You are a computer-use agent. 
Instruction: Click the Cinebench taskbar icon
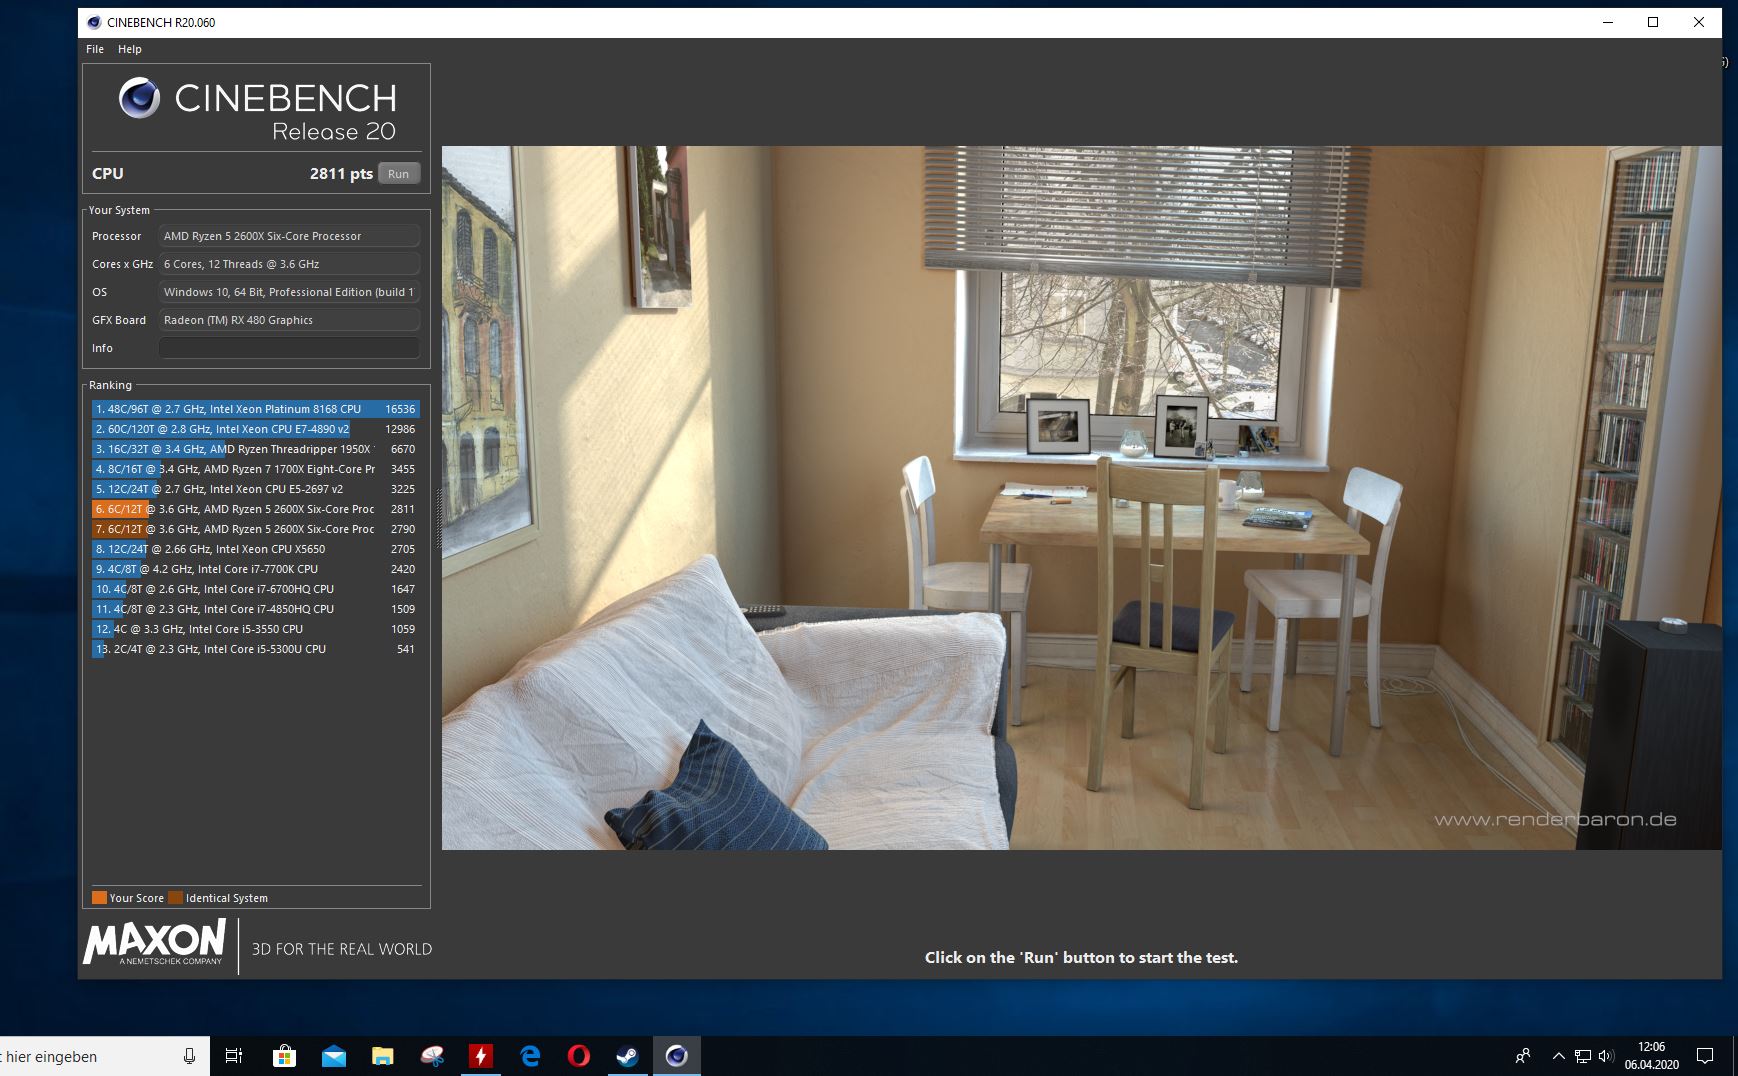click(x=677, y=1056)
